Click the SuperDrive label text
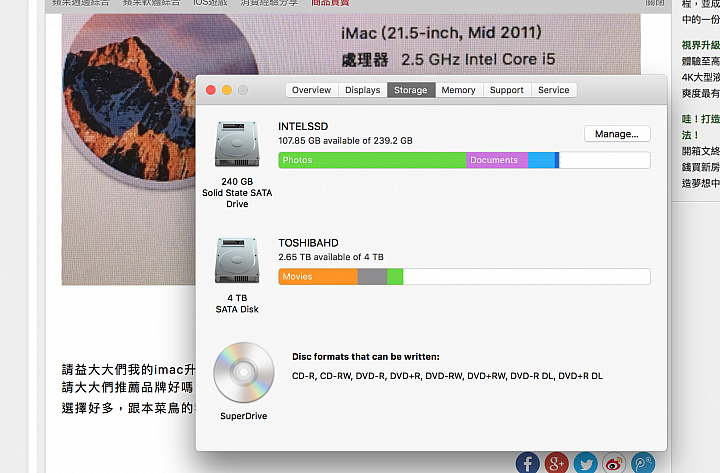The image size is (720, 473). pyautogui.click(x=243, y=416)
